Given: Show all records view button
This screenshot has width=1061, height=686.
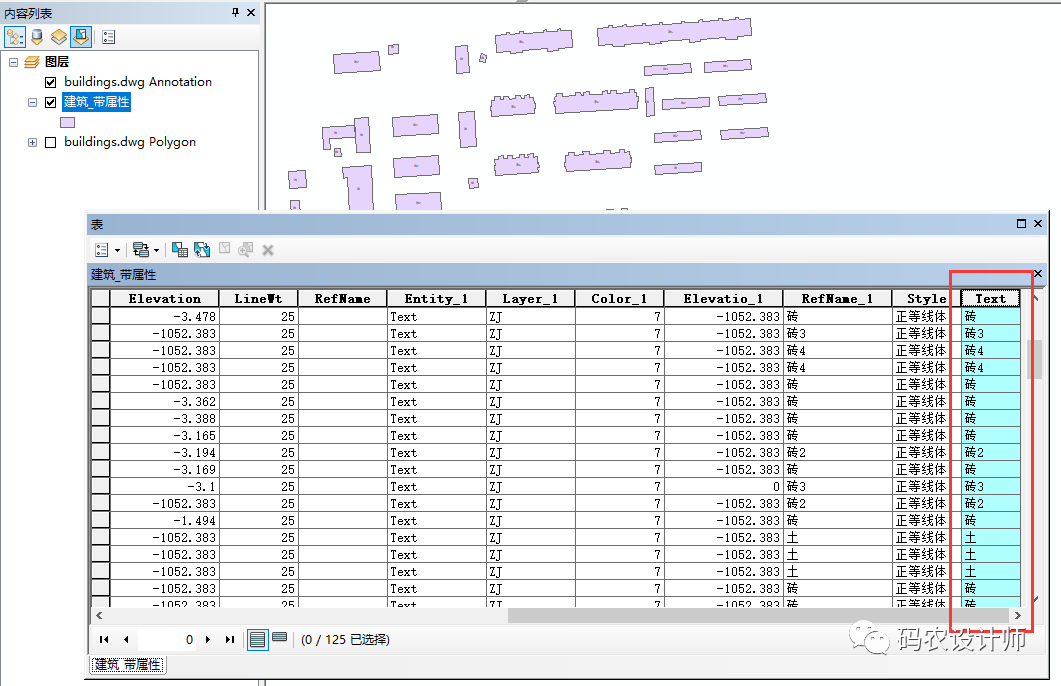Looking at the screenshot, I should [x=258, y=639].
